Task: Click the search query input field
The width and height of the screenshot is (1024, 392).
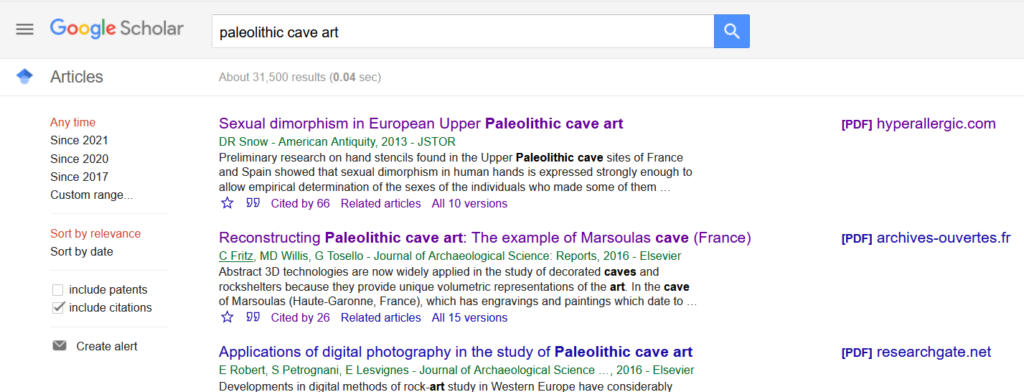Action: point(462,31)
